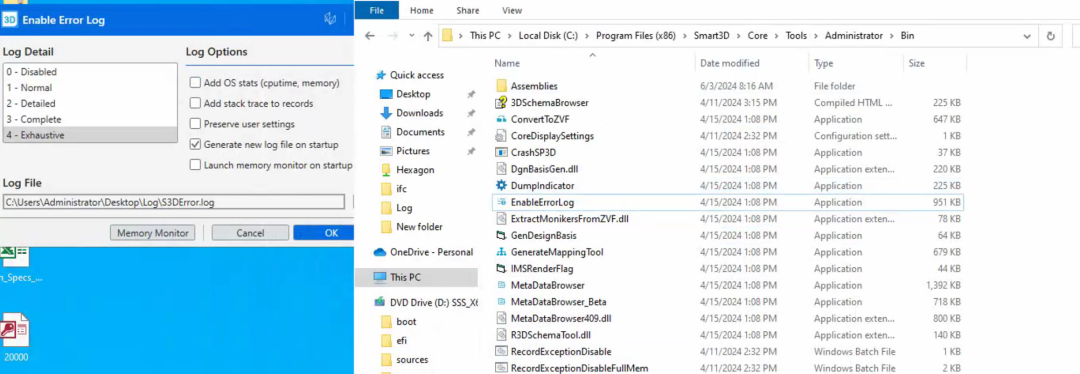This screenshot has width=1080, height=374.
Task: Open the File tab in Explorer
Action: point(377,10)
